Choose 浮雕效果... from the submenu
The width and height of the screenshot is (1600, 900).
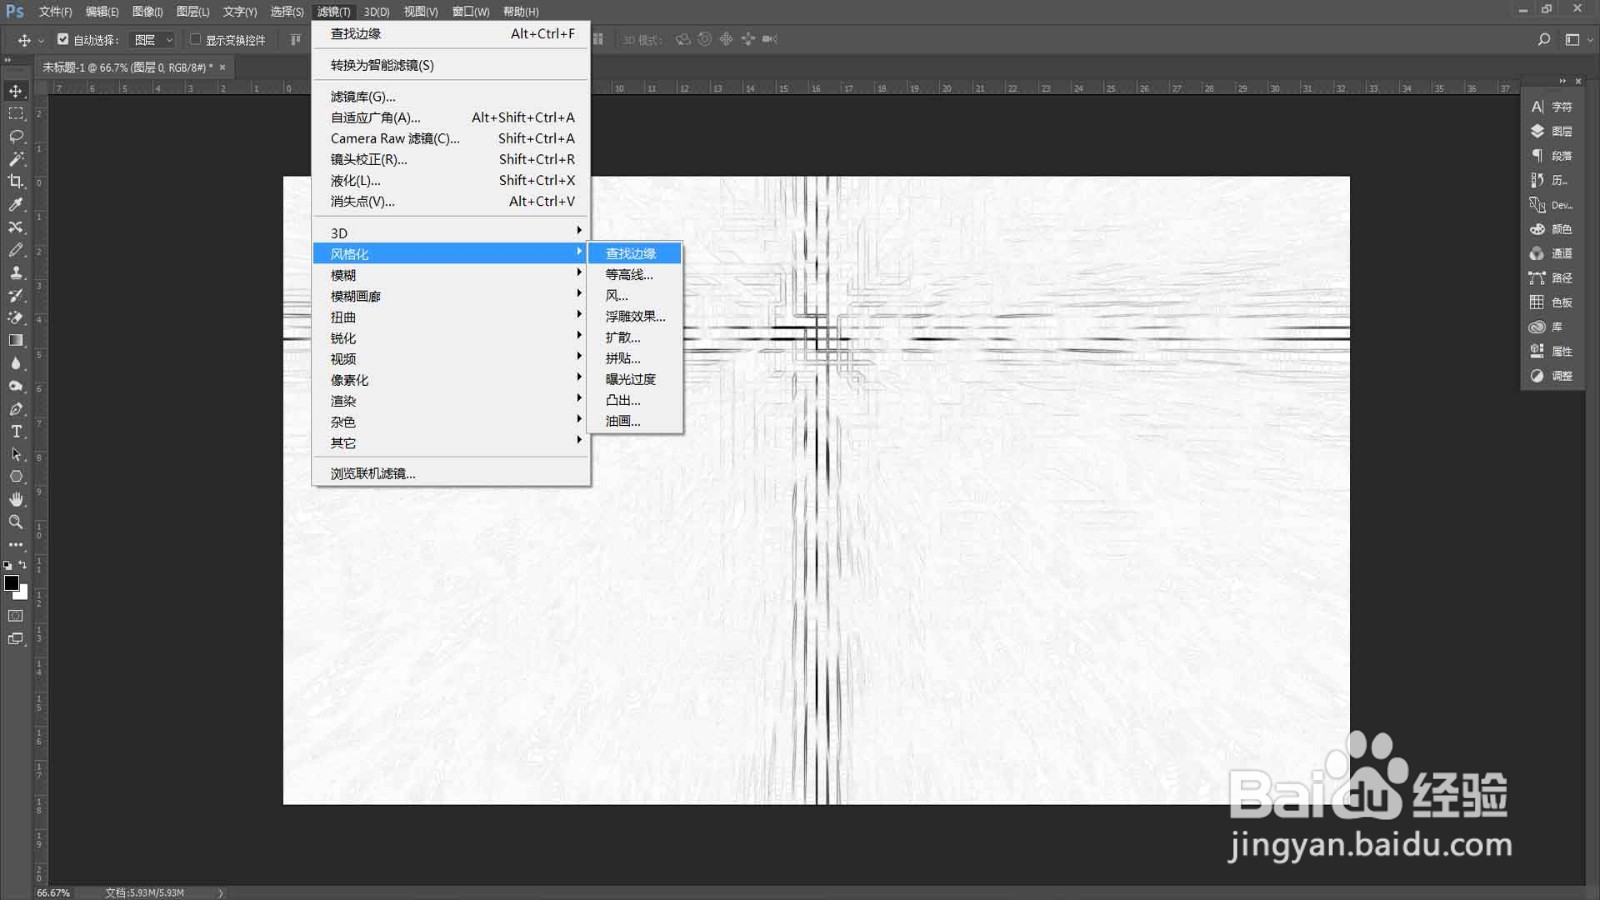pyautogui.click(x=635, y=317)
